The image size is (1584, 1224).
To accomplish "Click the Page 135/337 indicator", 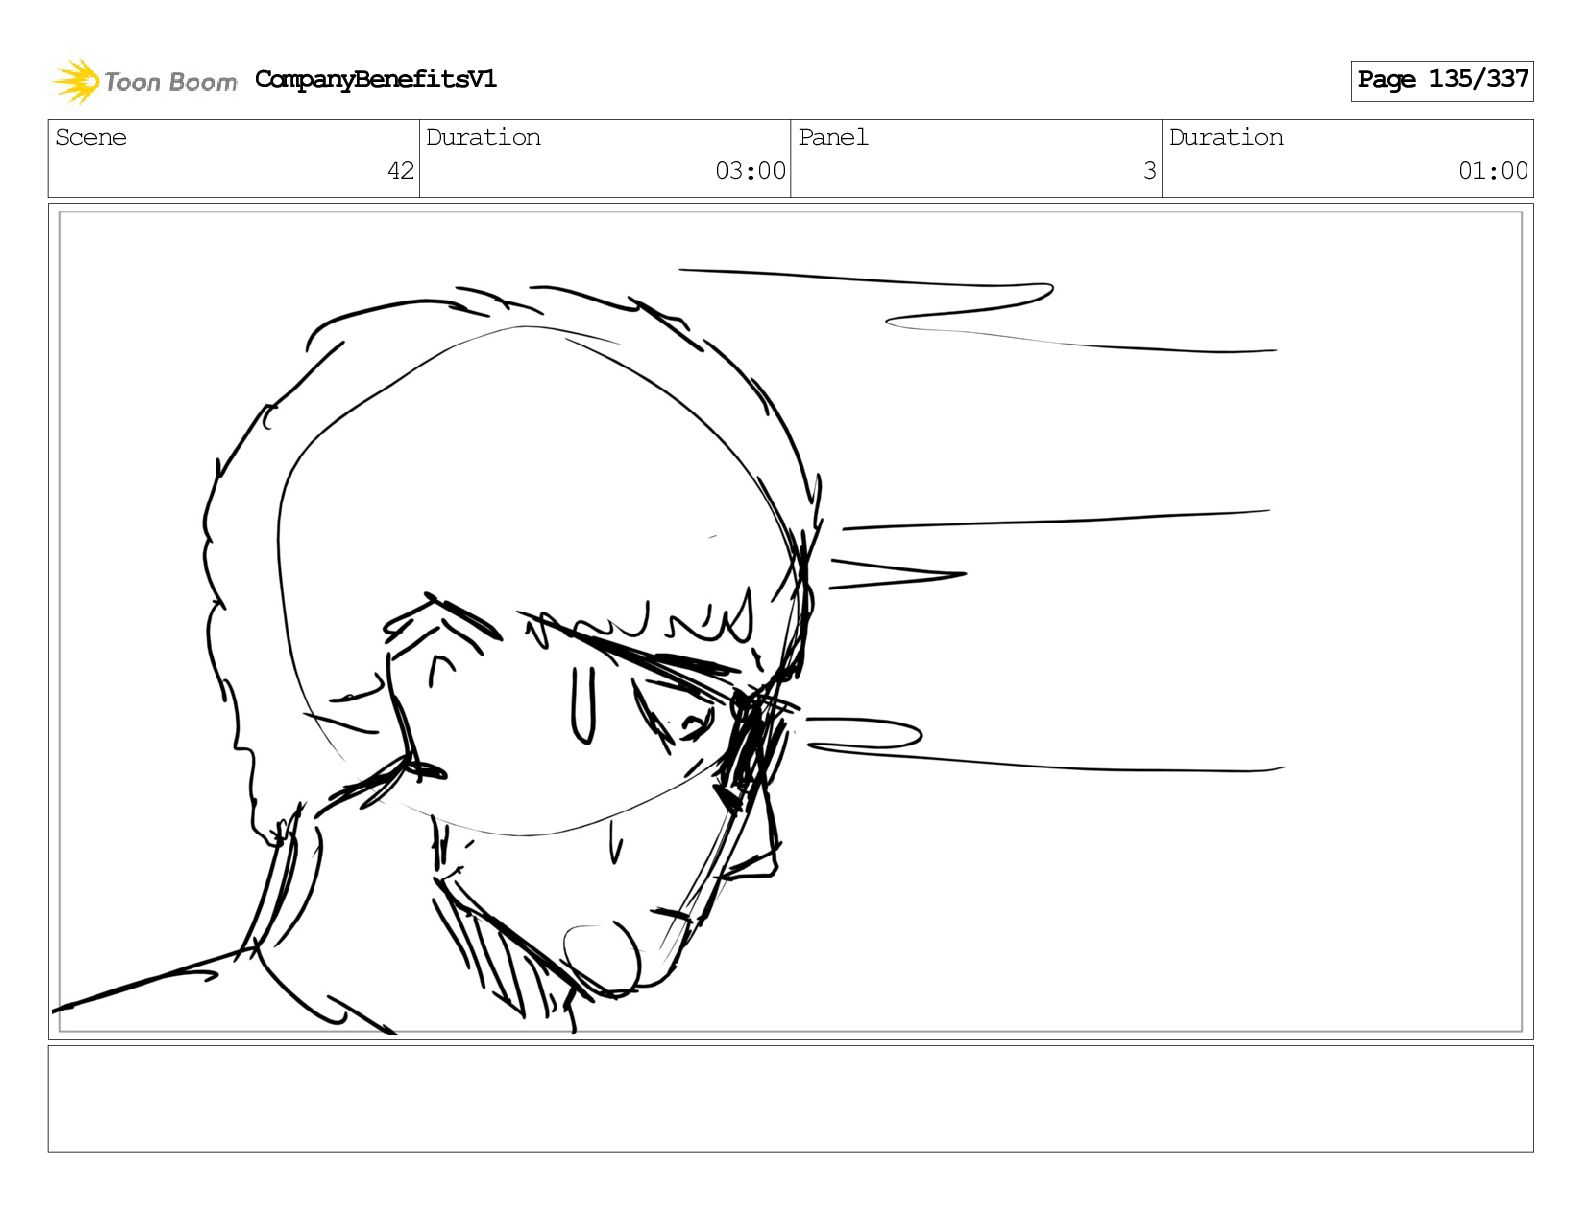I will coord(1442,80).
